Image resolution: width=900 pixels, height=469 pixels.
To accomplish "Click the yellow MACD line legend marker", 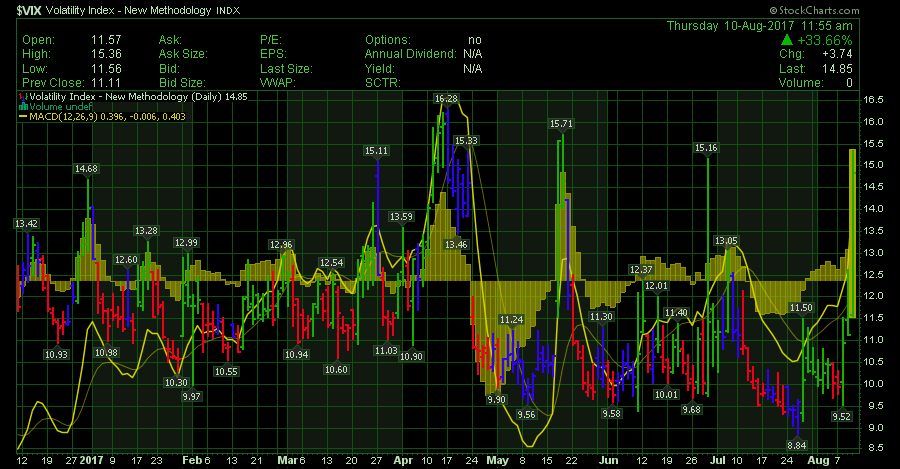I will (23, 117).
